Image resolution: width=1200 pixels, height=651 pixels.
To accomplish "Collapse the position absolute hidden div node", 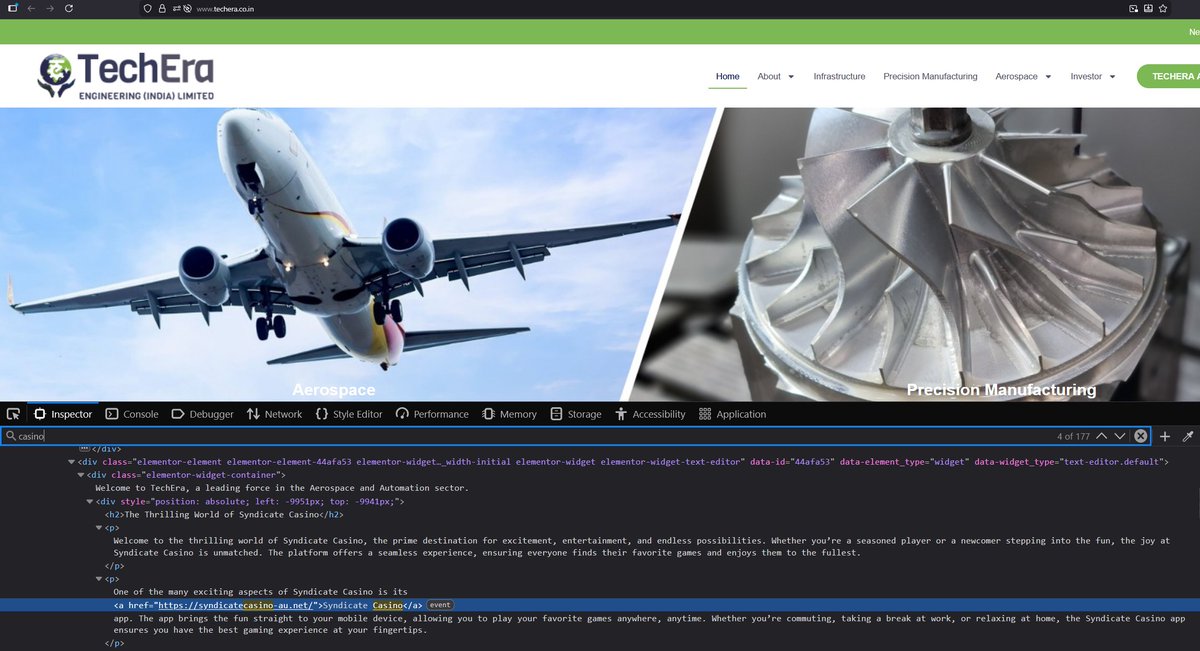I will pos(89,501).
